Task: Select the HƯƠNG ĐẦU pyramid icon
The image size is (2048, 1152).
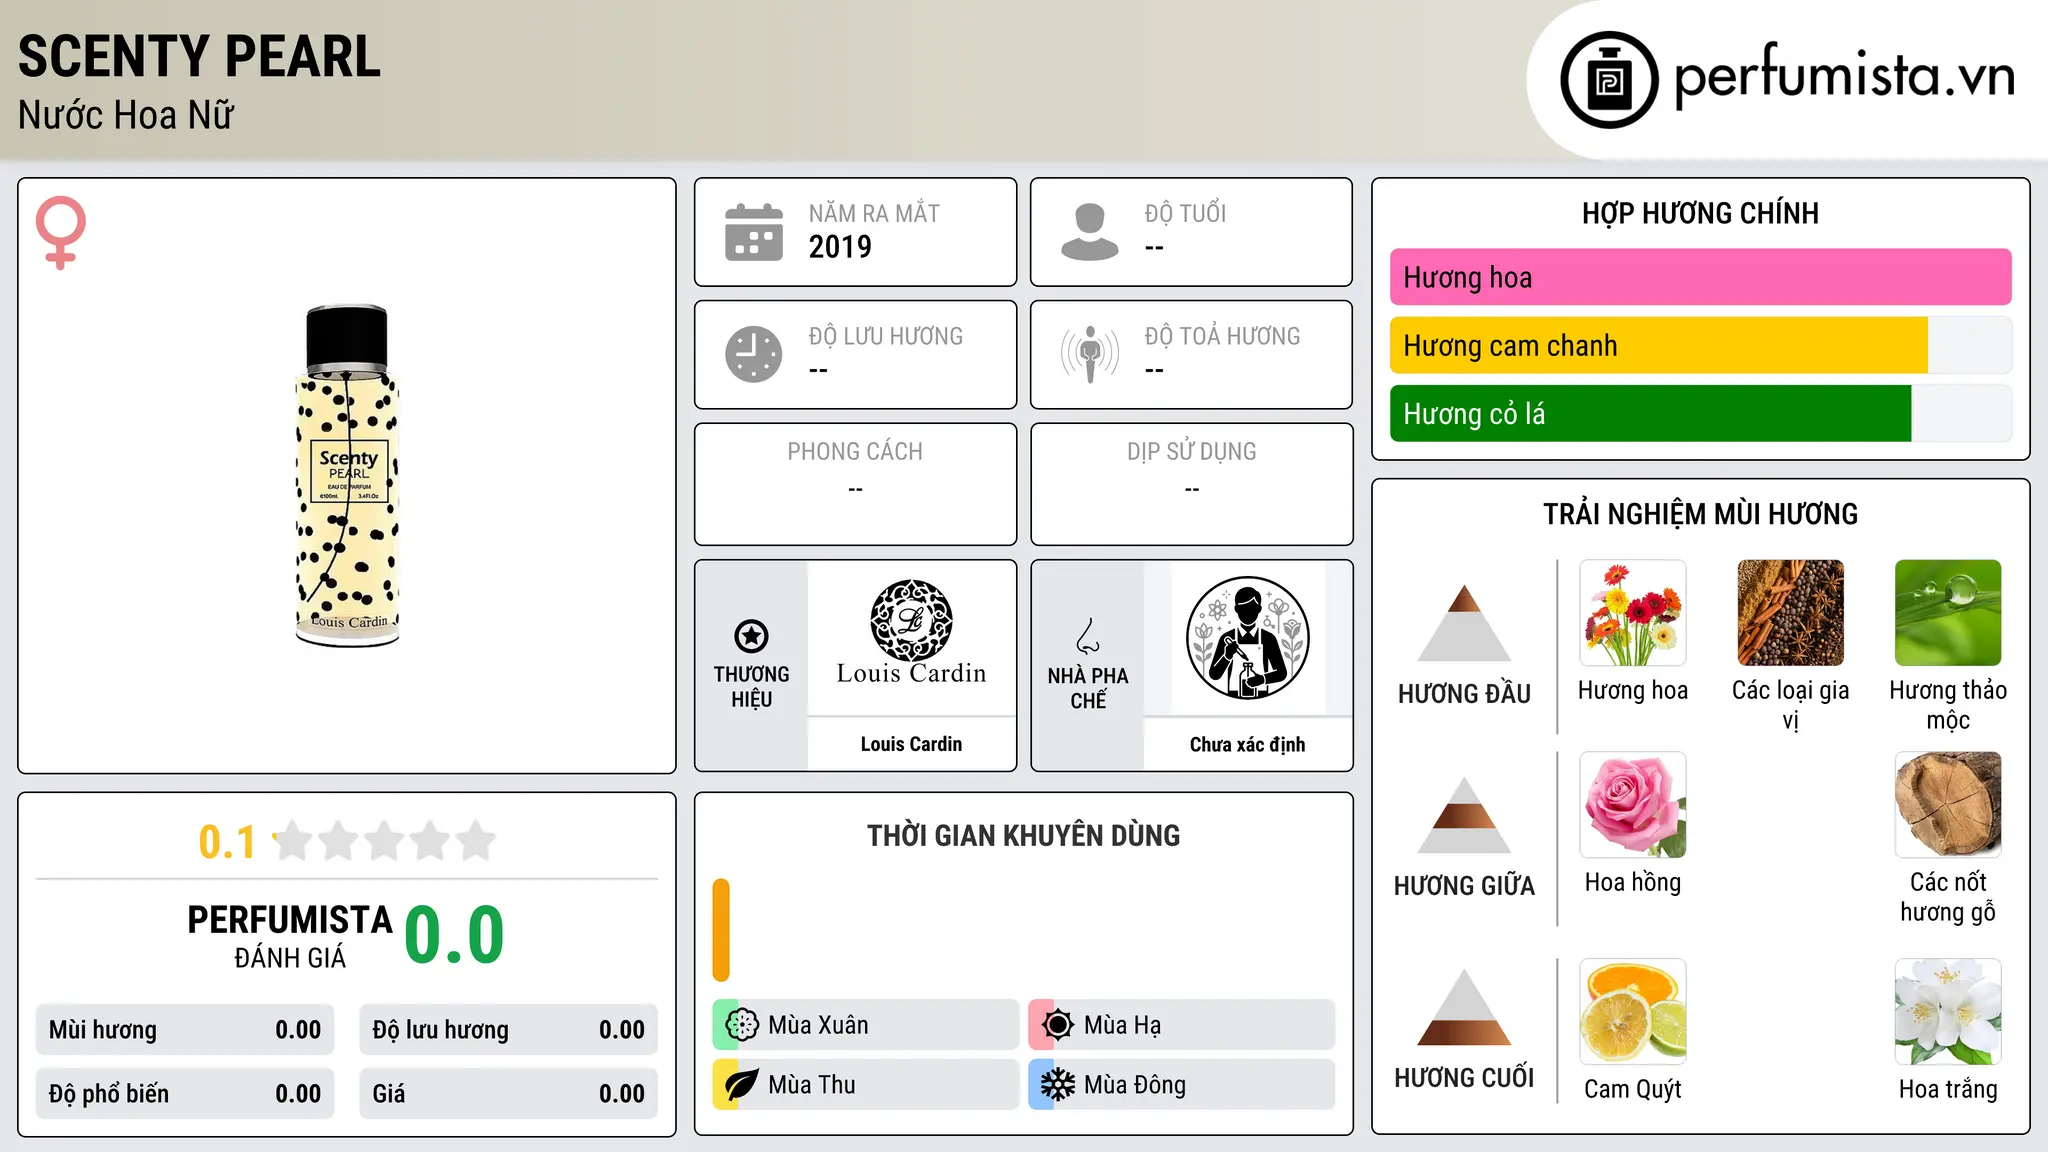Action: click(1464, 623)
